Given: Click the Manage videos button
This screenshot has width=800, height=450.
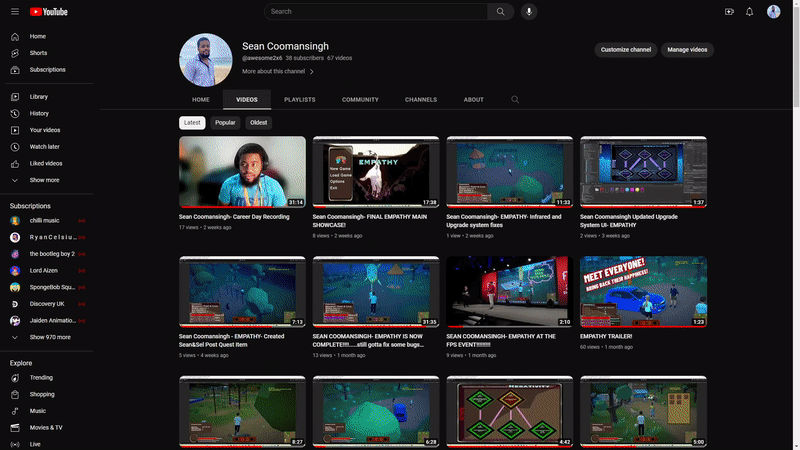Looking at the screenshot, I should click(x=687, y=49).
